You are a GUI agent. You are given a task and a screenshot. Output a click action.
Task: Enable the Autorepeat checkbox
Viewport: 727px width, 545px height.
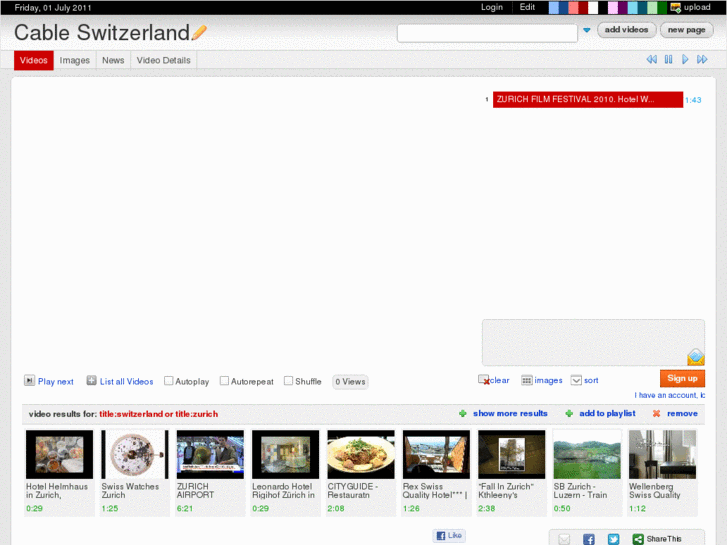[224, 381]
